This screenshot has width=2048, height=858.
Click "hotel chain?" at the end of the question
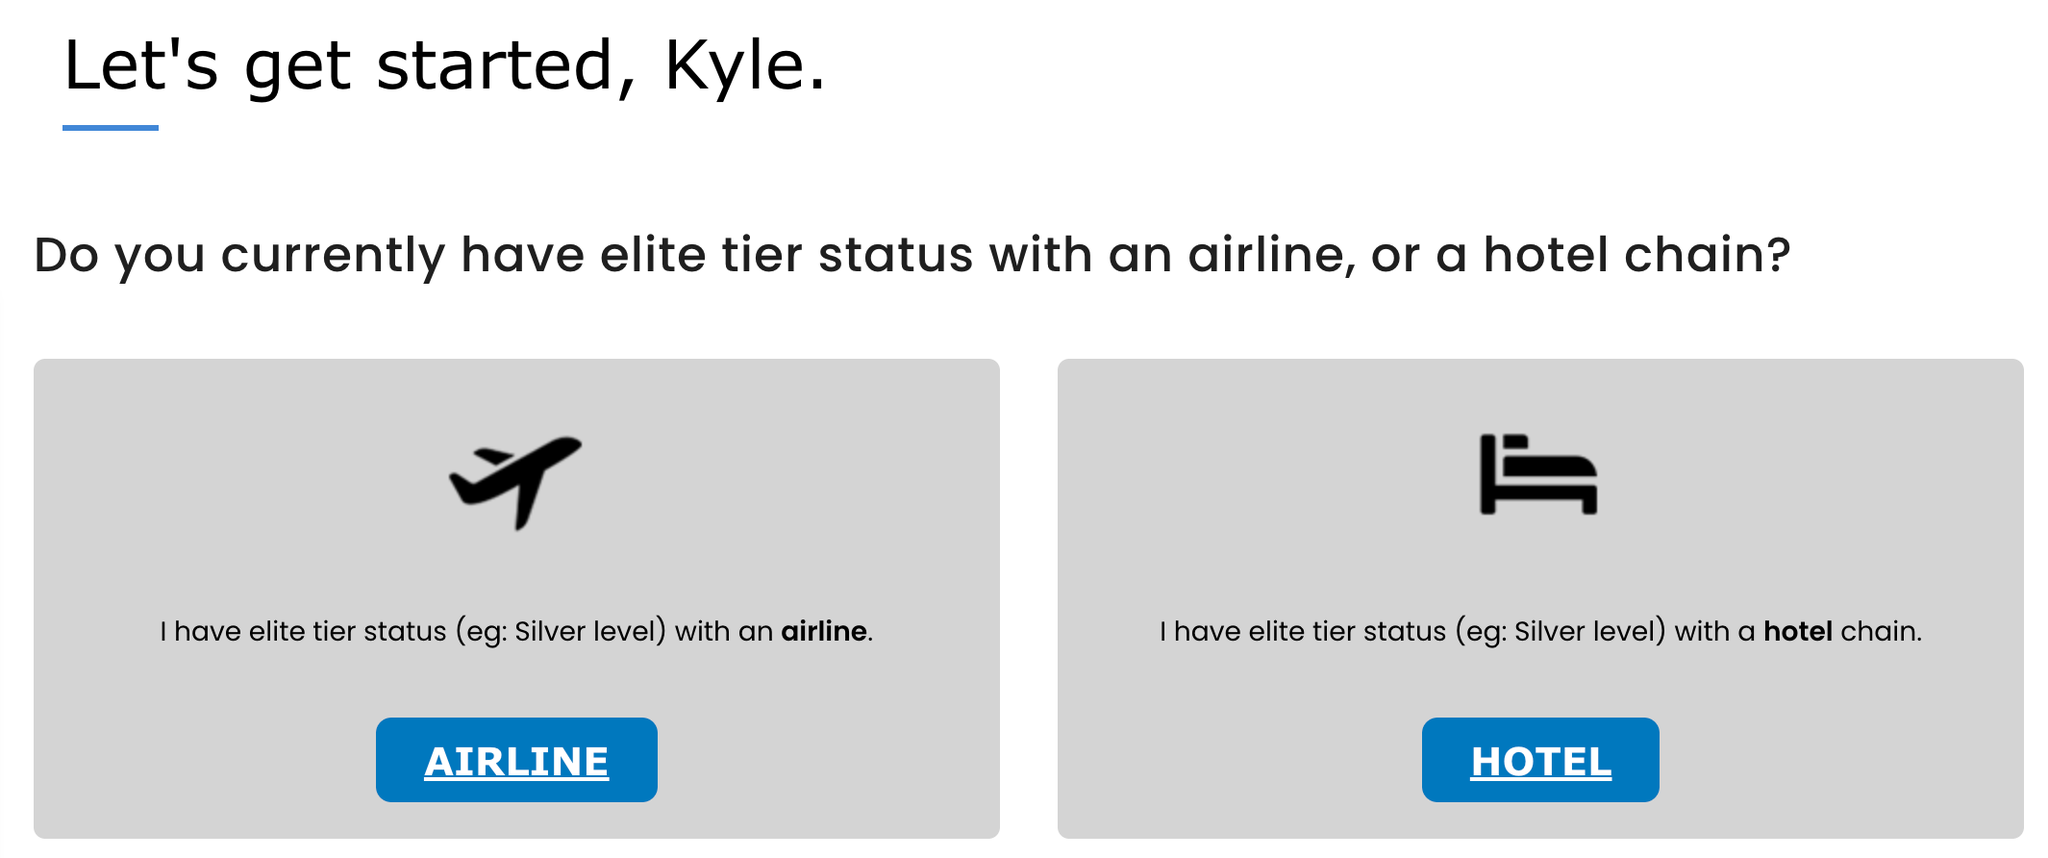point(1636,255)
